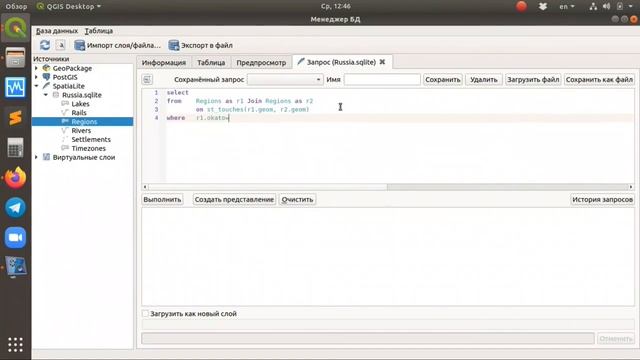The width and height of the screenshot is (640, 360).
Task: Expand the Виртуальные слои node
Action: click(x=36, y=157)
